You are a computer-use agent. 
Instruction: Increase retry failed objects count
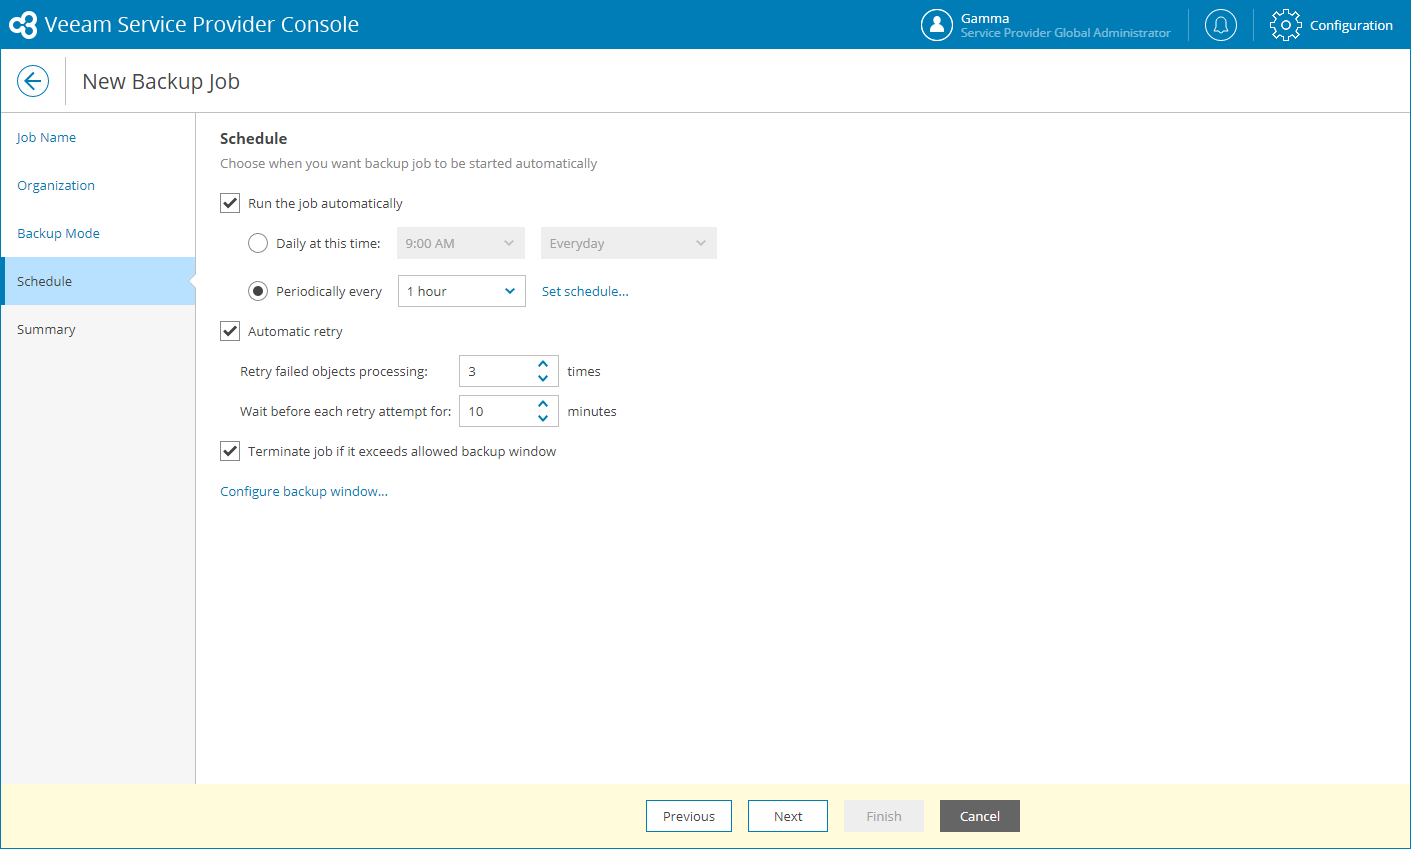click(x=543, y=364)
